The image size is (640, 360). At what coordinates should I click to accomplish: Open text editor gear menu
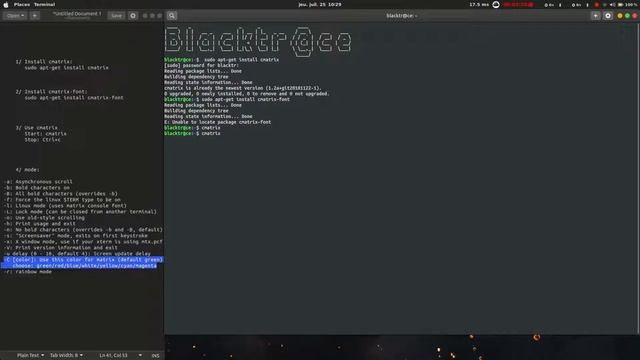pyautogui.click(x=133, y=16)
